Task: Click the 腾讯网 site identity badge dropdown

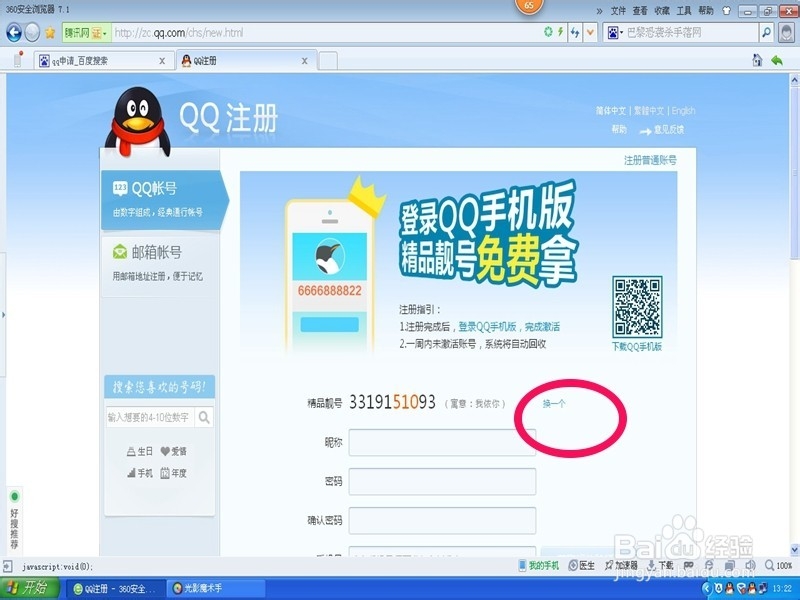Action: 86,33
